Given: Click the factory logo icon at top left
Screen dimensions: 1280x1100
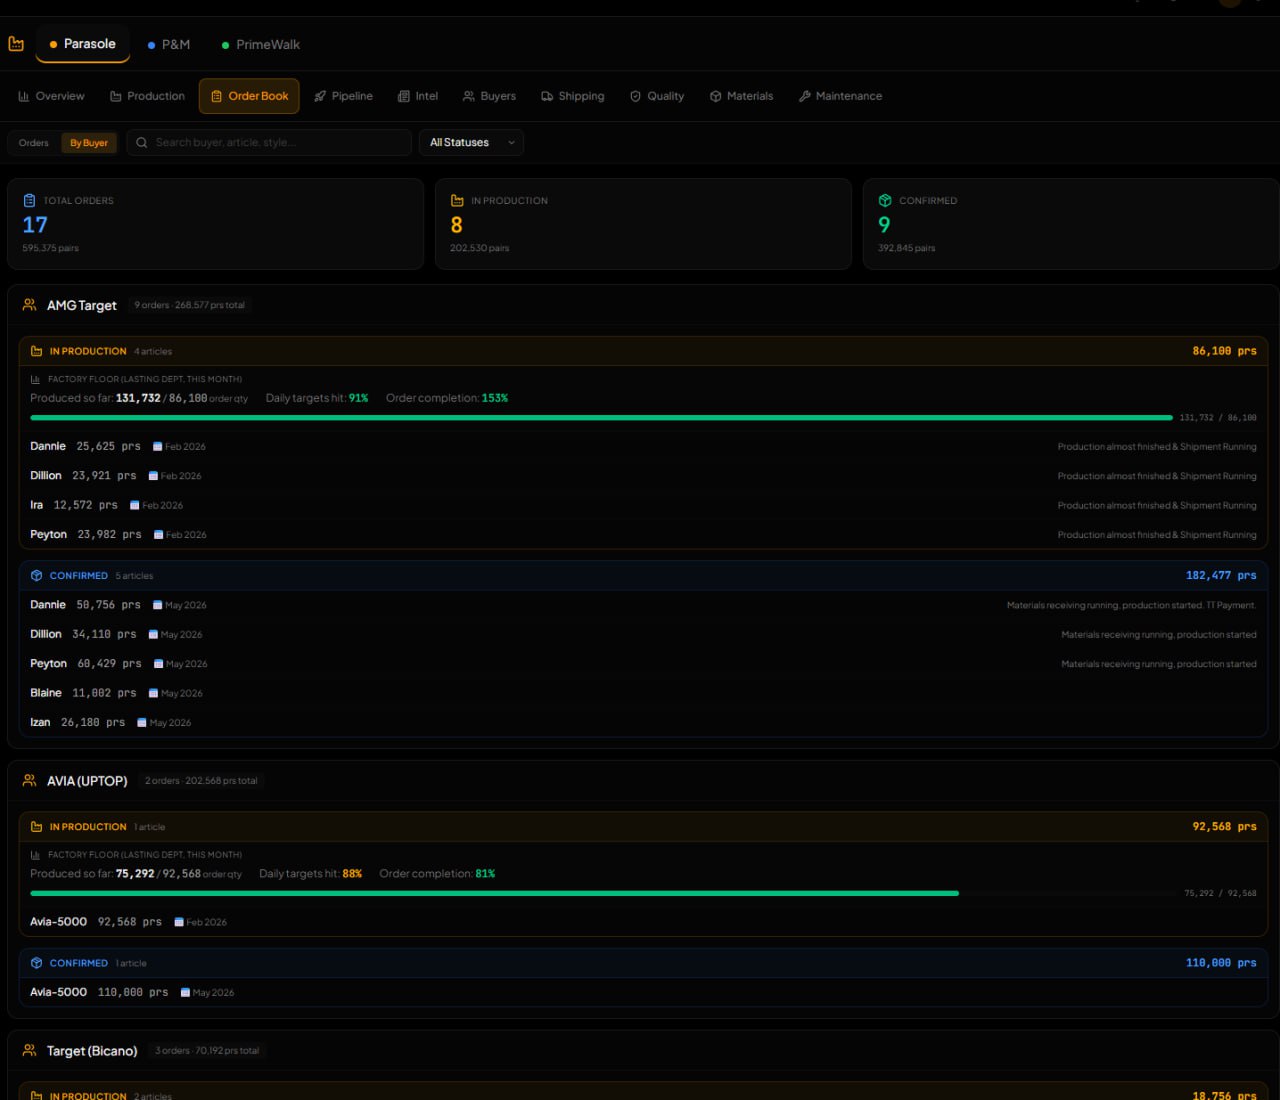Looking at the screenshot, I should (x=16, y=44).
